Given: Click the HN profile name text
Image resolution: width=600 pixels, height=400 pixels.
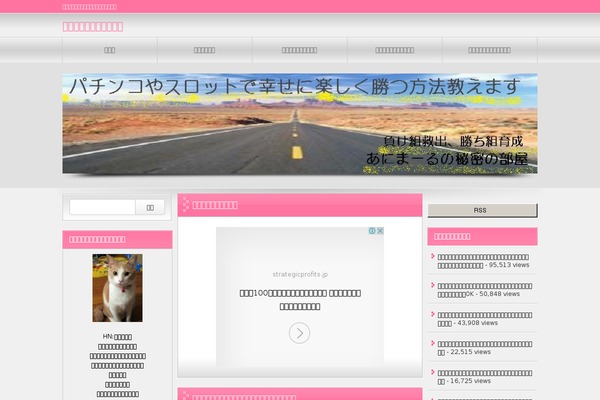Looking at the screenshot, I should tap(117, 337).
